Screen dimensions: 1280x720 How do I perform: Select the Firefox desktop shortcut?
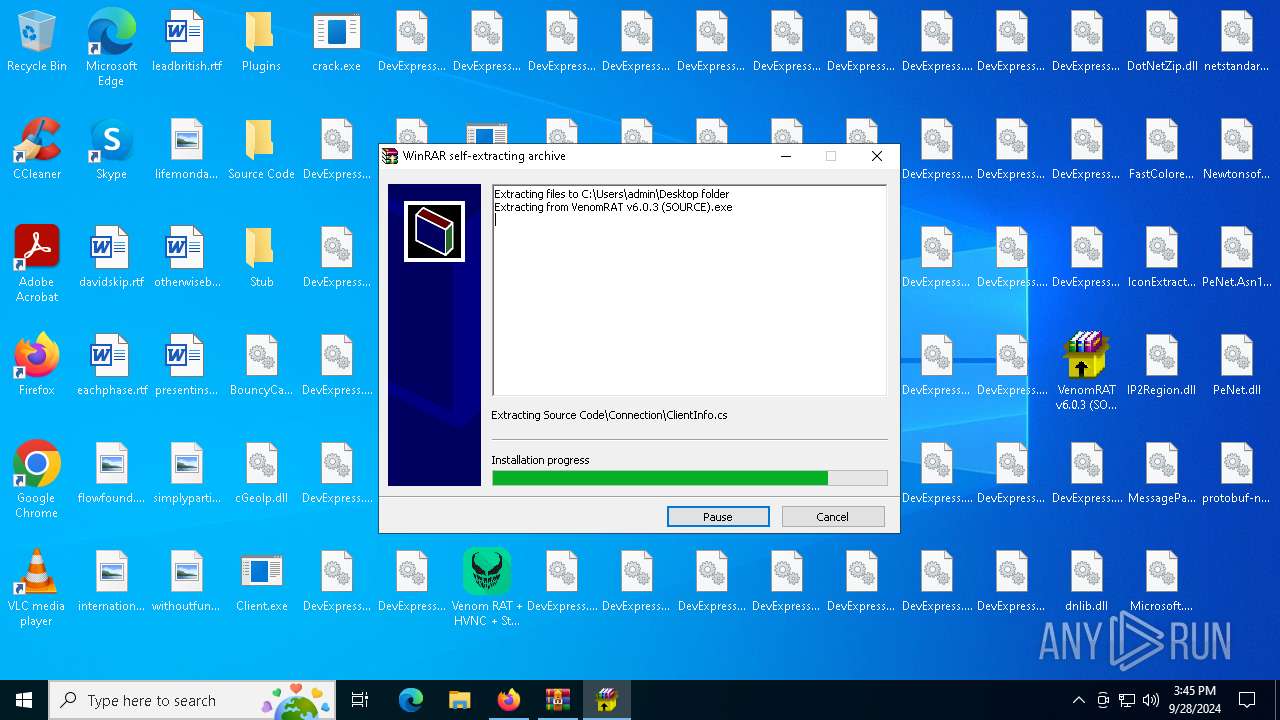[x=37, y=365]
